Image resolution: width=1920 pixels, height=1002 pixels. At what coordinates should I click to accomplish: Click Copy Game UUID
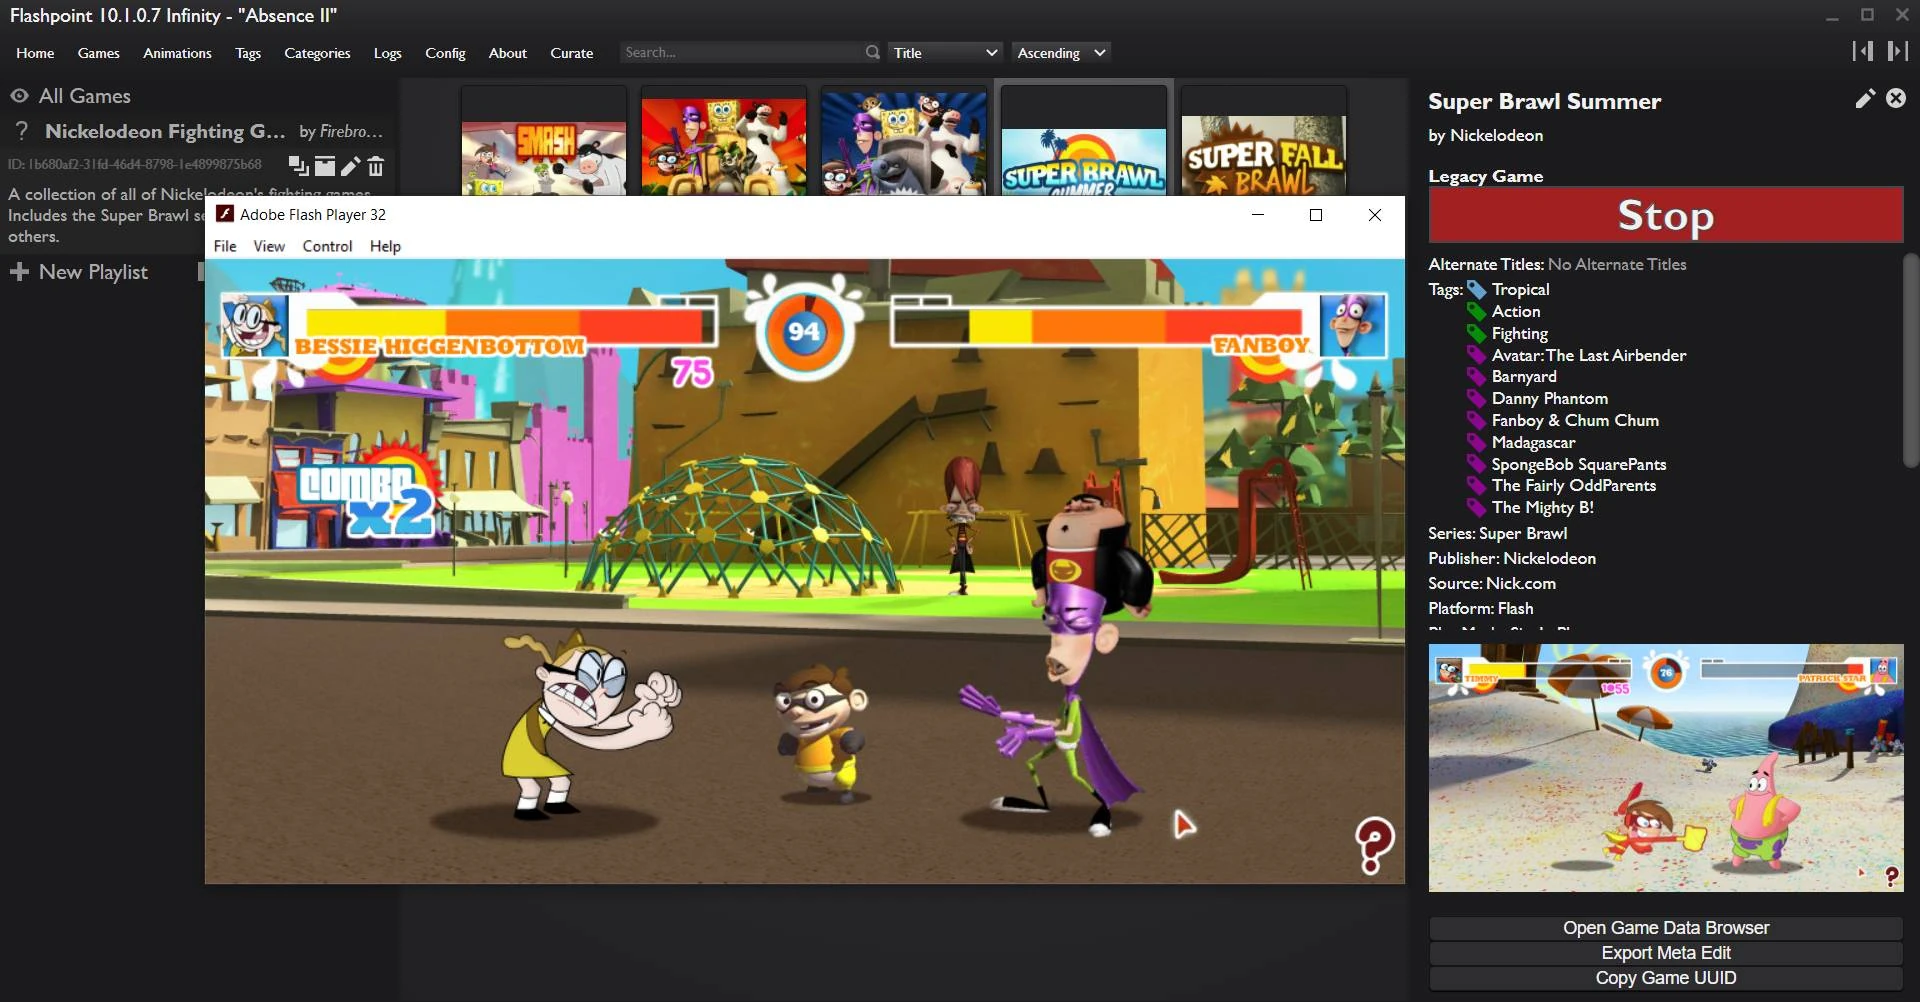click(1664, 978)
